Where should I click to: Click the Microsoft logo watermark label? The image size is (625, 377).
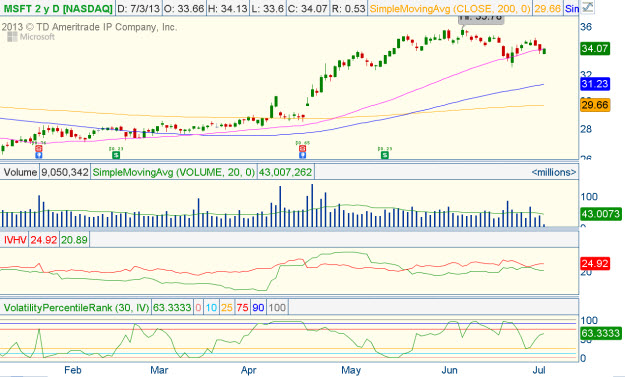(x=31, y=37)
